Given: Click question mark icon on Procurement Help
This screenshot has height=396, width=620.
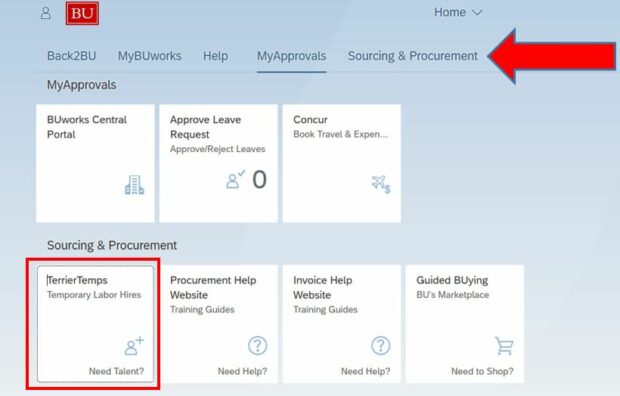Looking at the screenshot, I should [x=257, y=345].
